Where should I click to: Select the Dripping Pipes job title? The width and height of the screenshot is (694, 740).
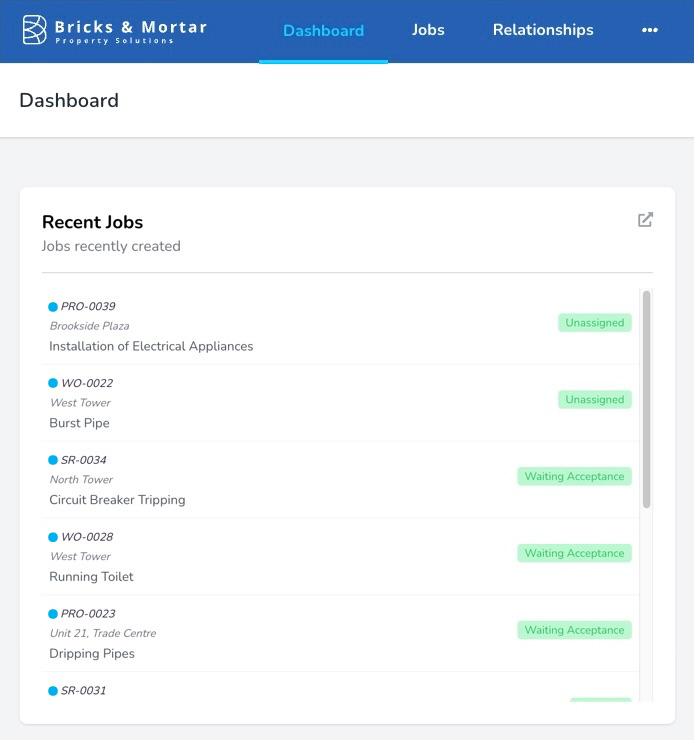(x=92, y=654)
